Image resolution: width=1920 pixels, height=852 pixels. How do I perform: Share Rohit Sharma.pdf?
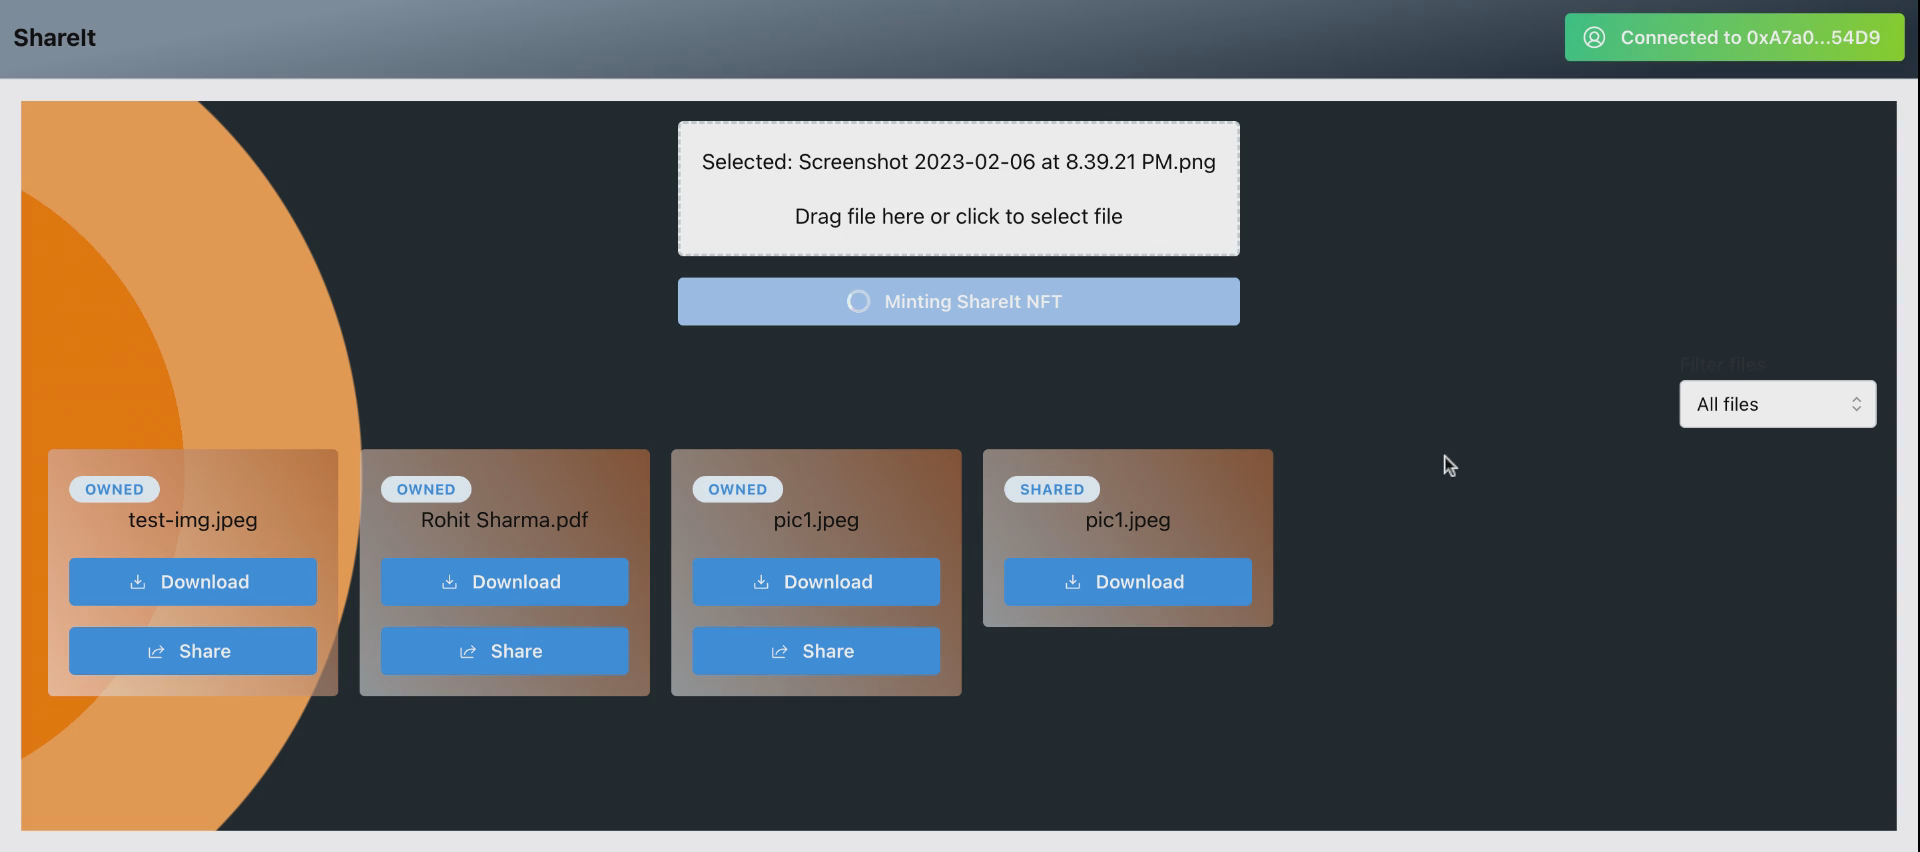504,651
